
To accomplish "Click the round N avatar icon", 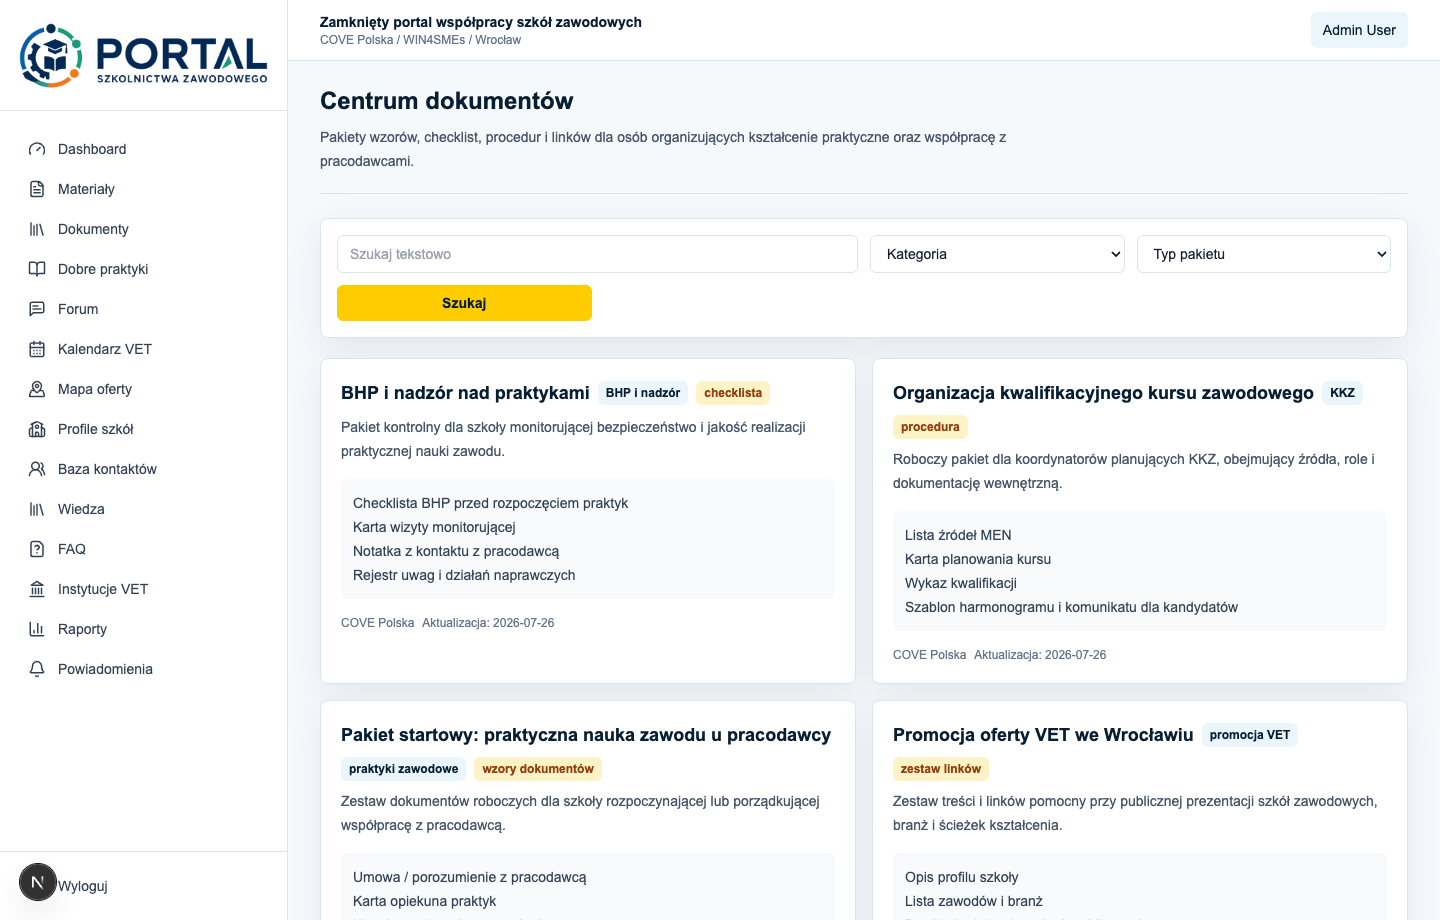I will [x=38, y=882].
